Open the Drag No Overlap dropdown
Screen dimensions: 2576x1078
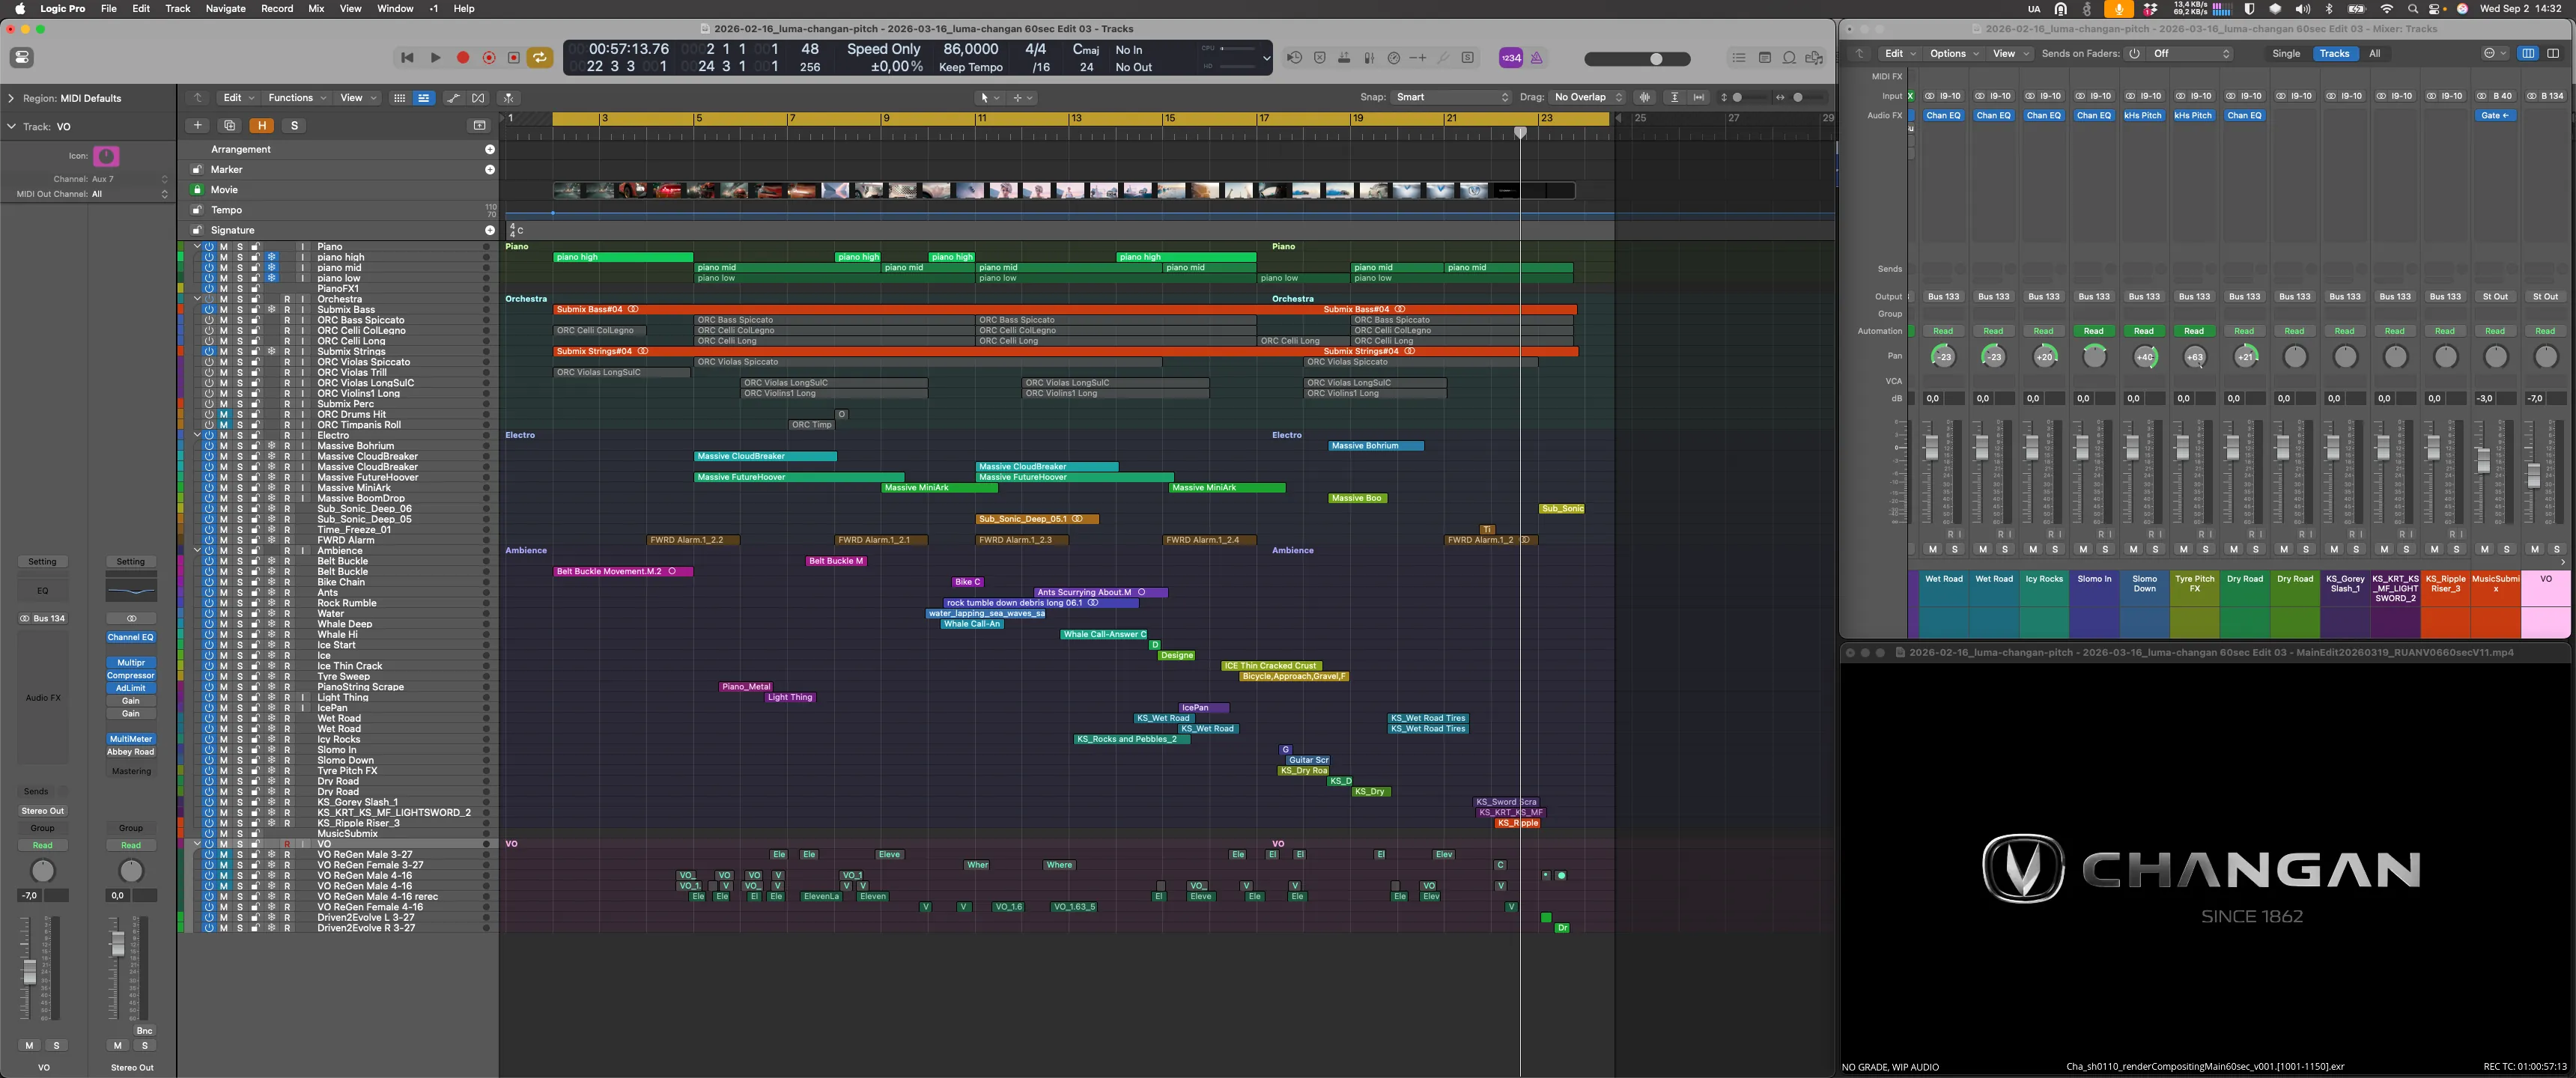pyautogui.click(x=1588, y=97)
